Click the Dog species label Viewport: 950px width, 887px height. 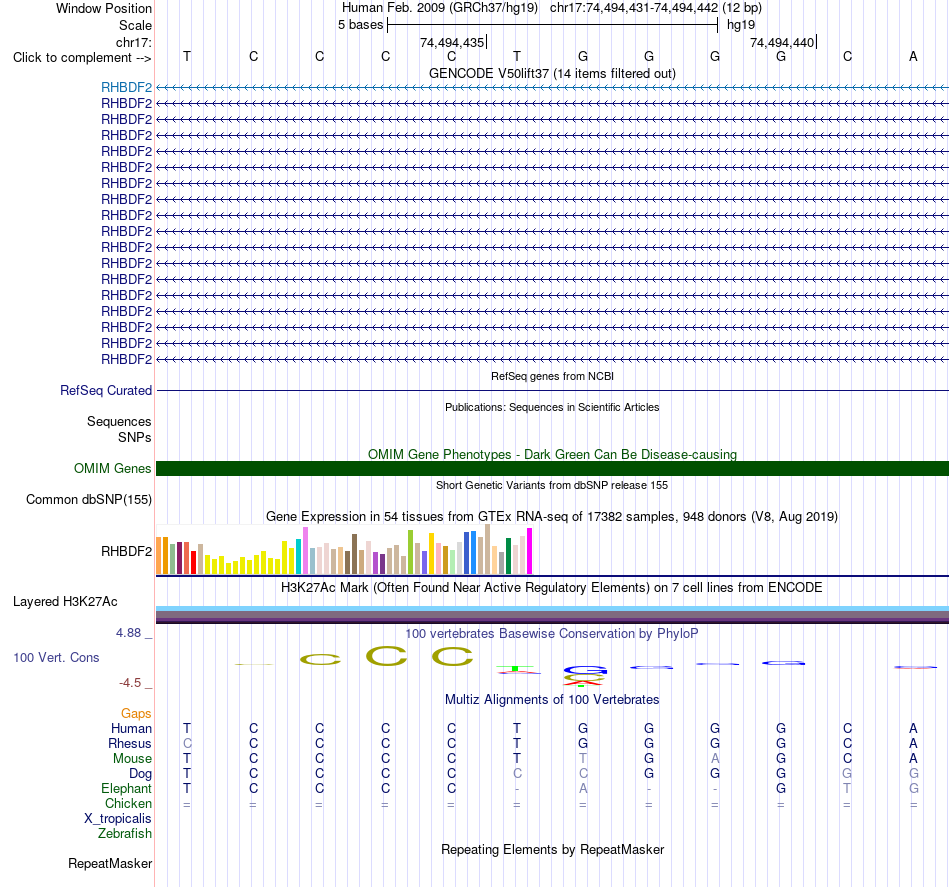tap(140, 774)
